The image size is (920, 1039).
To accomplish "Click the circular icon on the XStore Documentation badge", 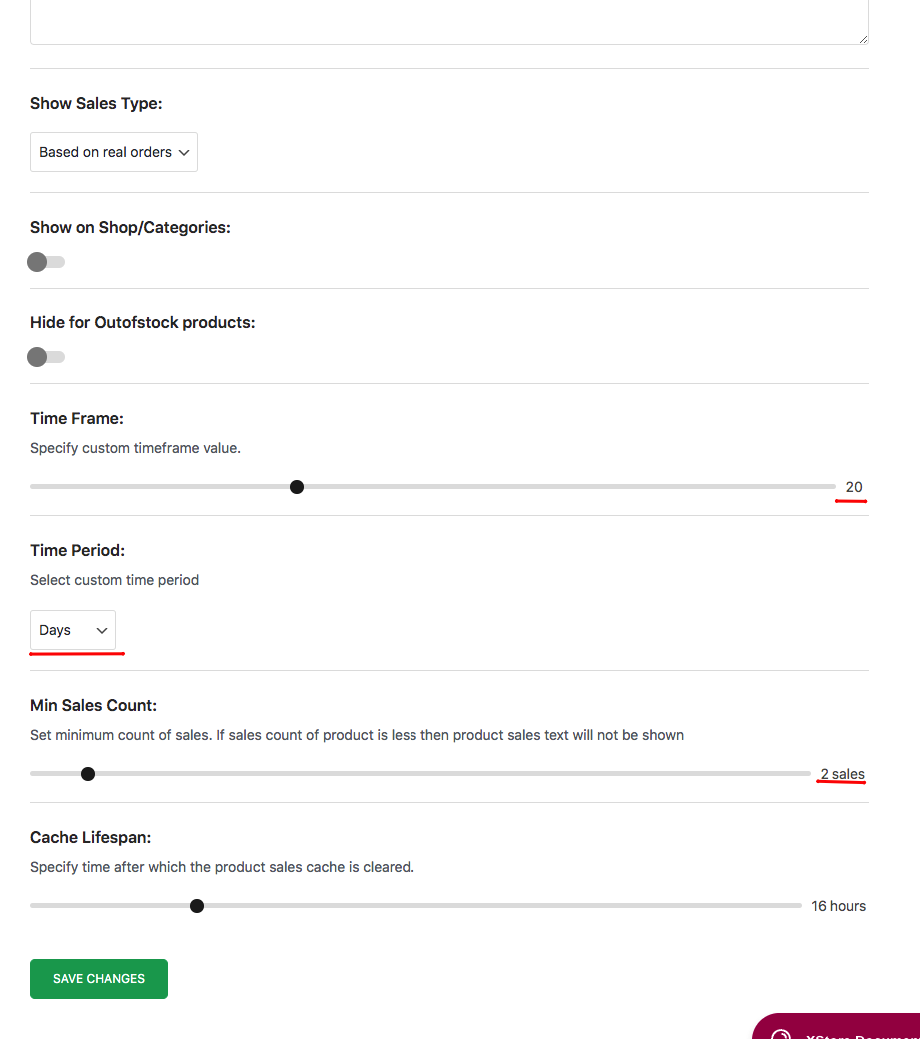I will (781, 1034).
